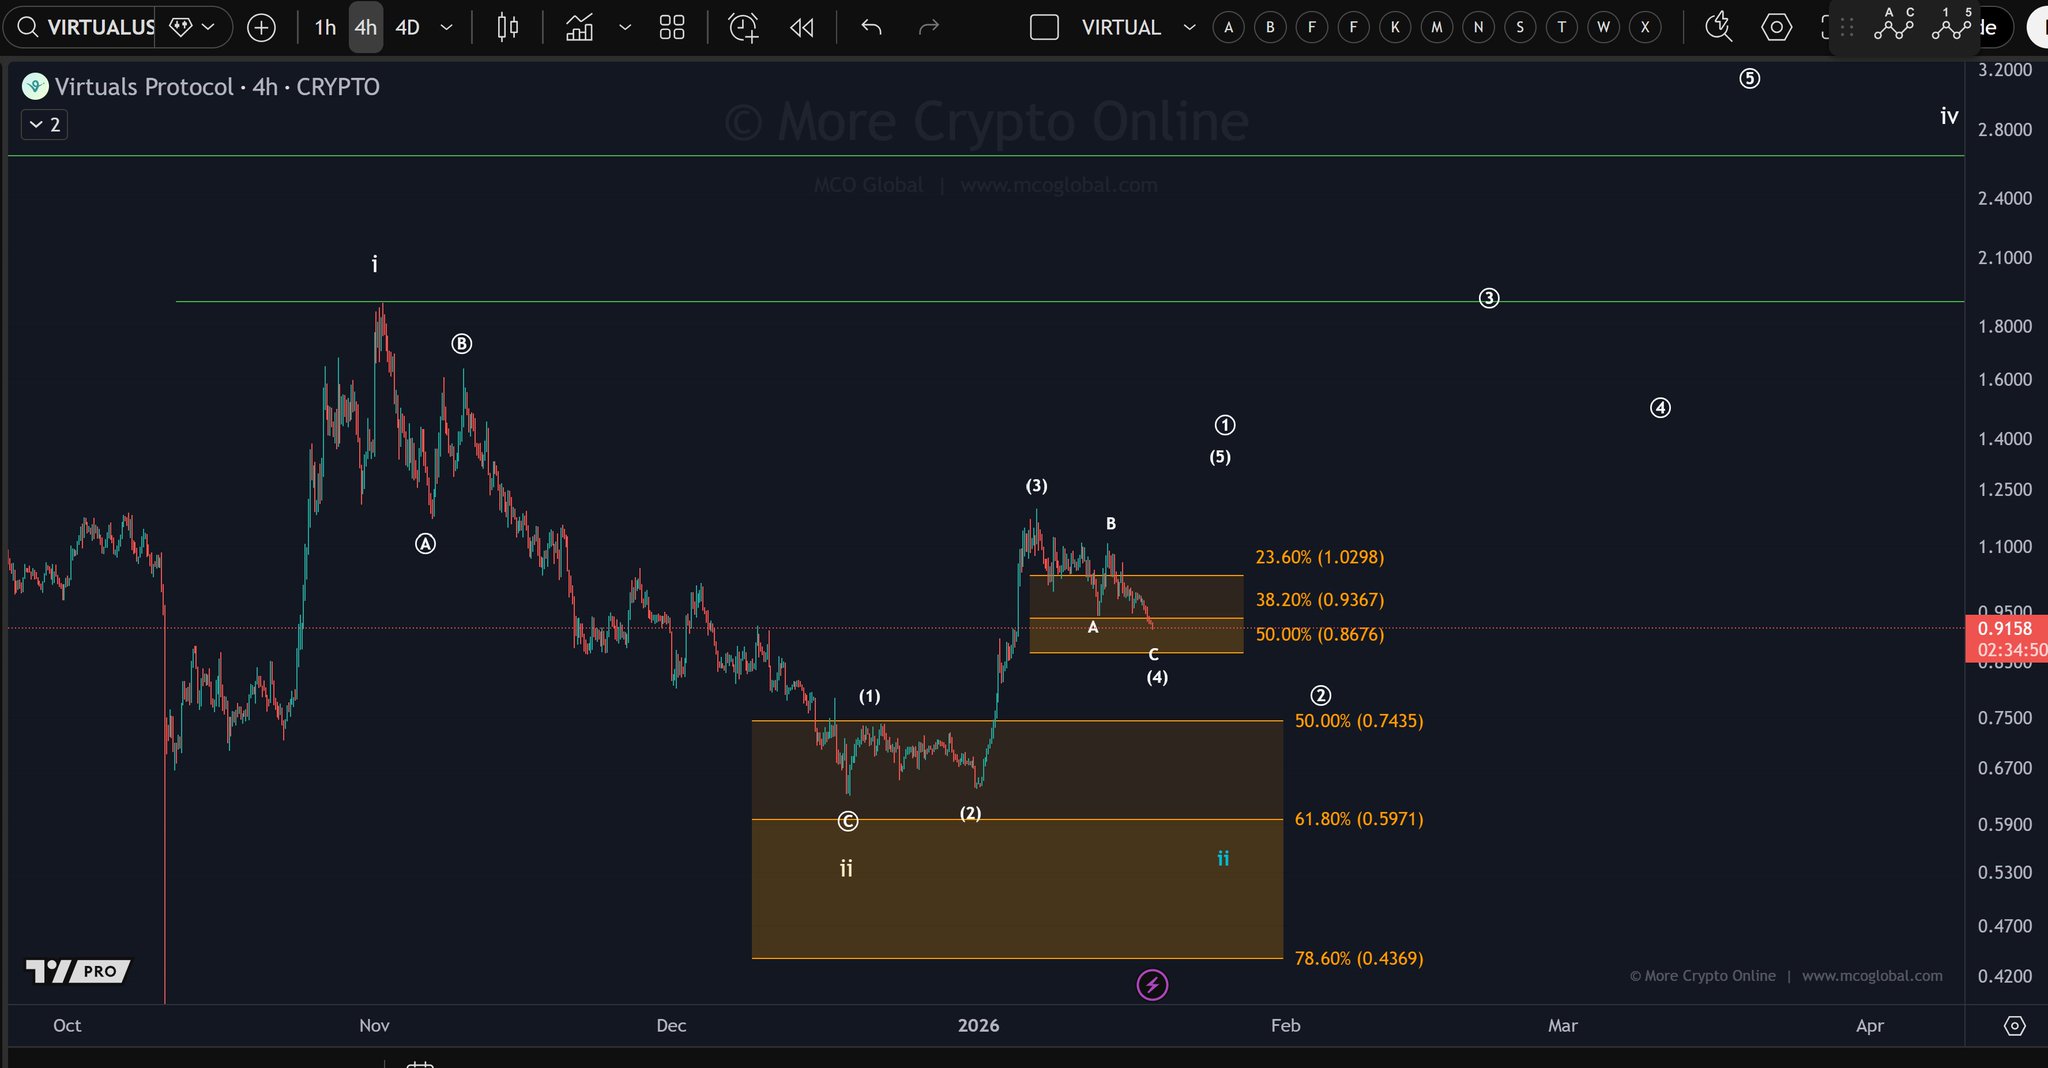Open the indicator templates grid
Screen dimensions: 2048x1068
672,27
